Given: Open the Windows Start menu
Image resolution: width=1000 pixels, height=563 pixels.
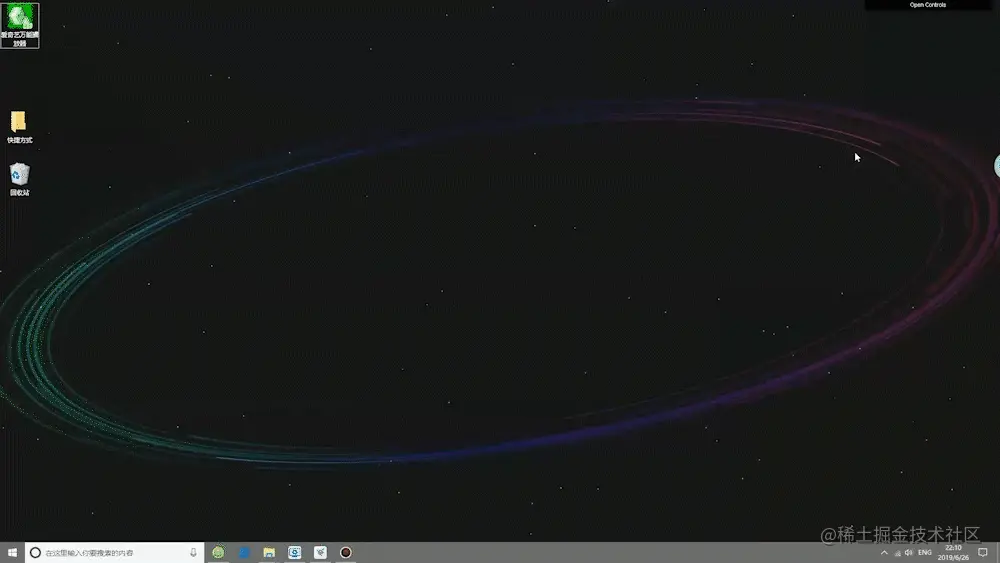Looking at the screenshot, I should coord(12,552).
